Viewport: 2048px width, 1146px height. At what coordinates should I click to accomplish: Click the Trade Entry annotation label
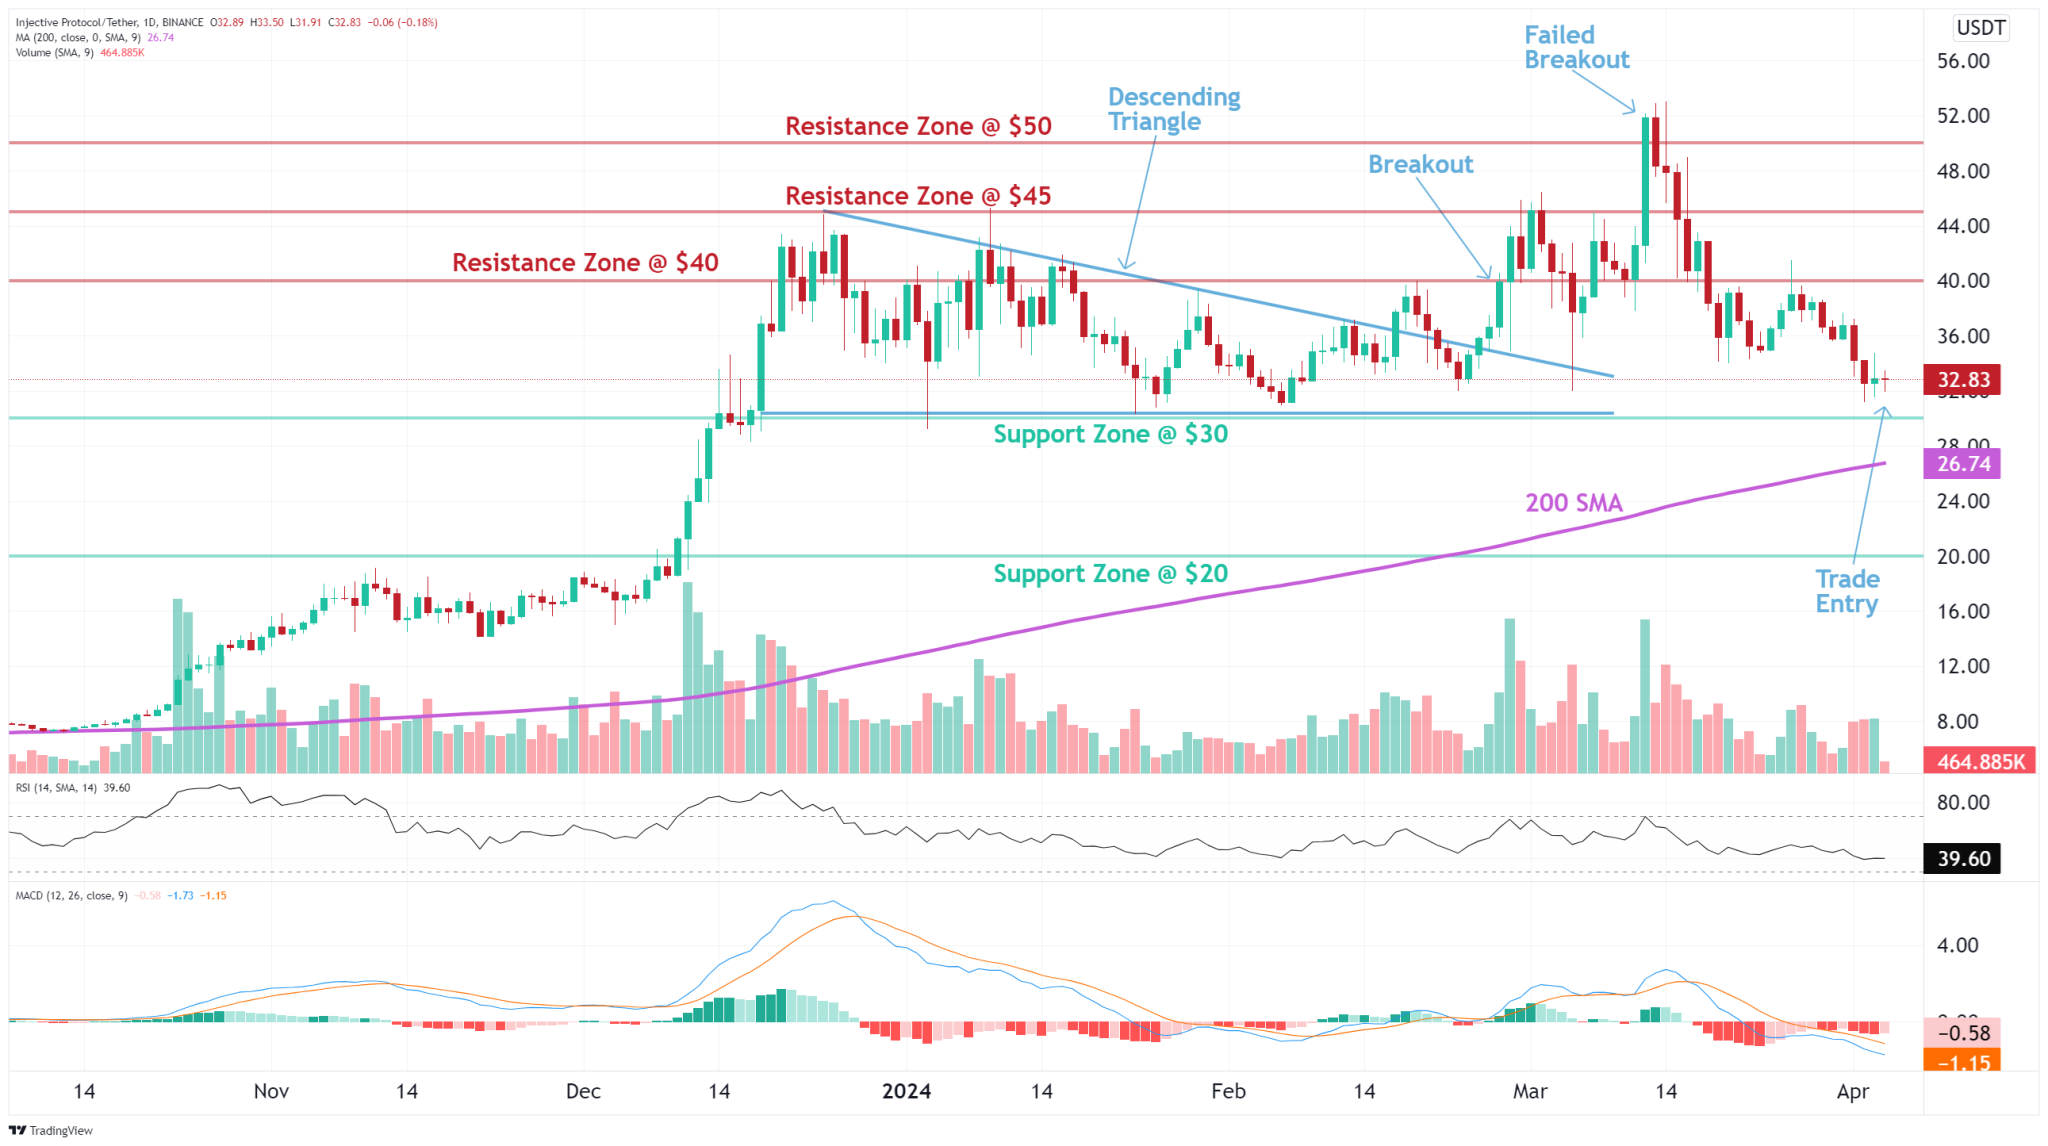[x=1846, y=591]
